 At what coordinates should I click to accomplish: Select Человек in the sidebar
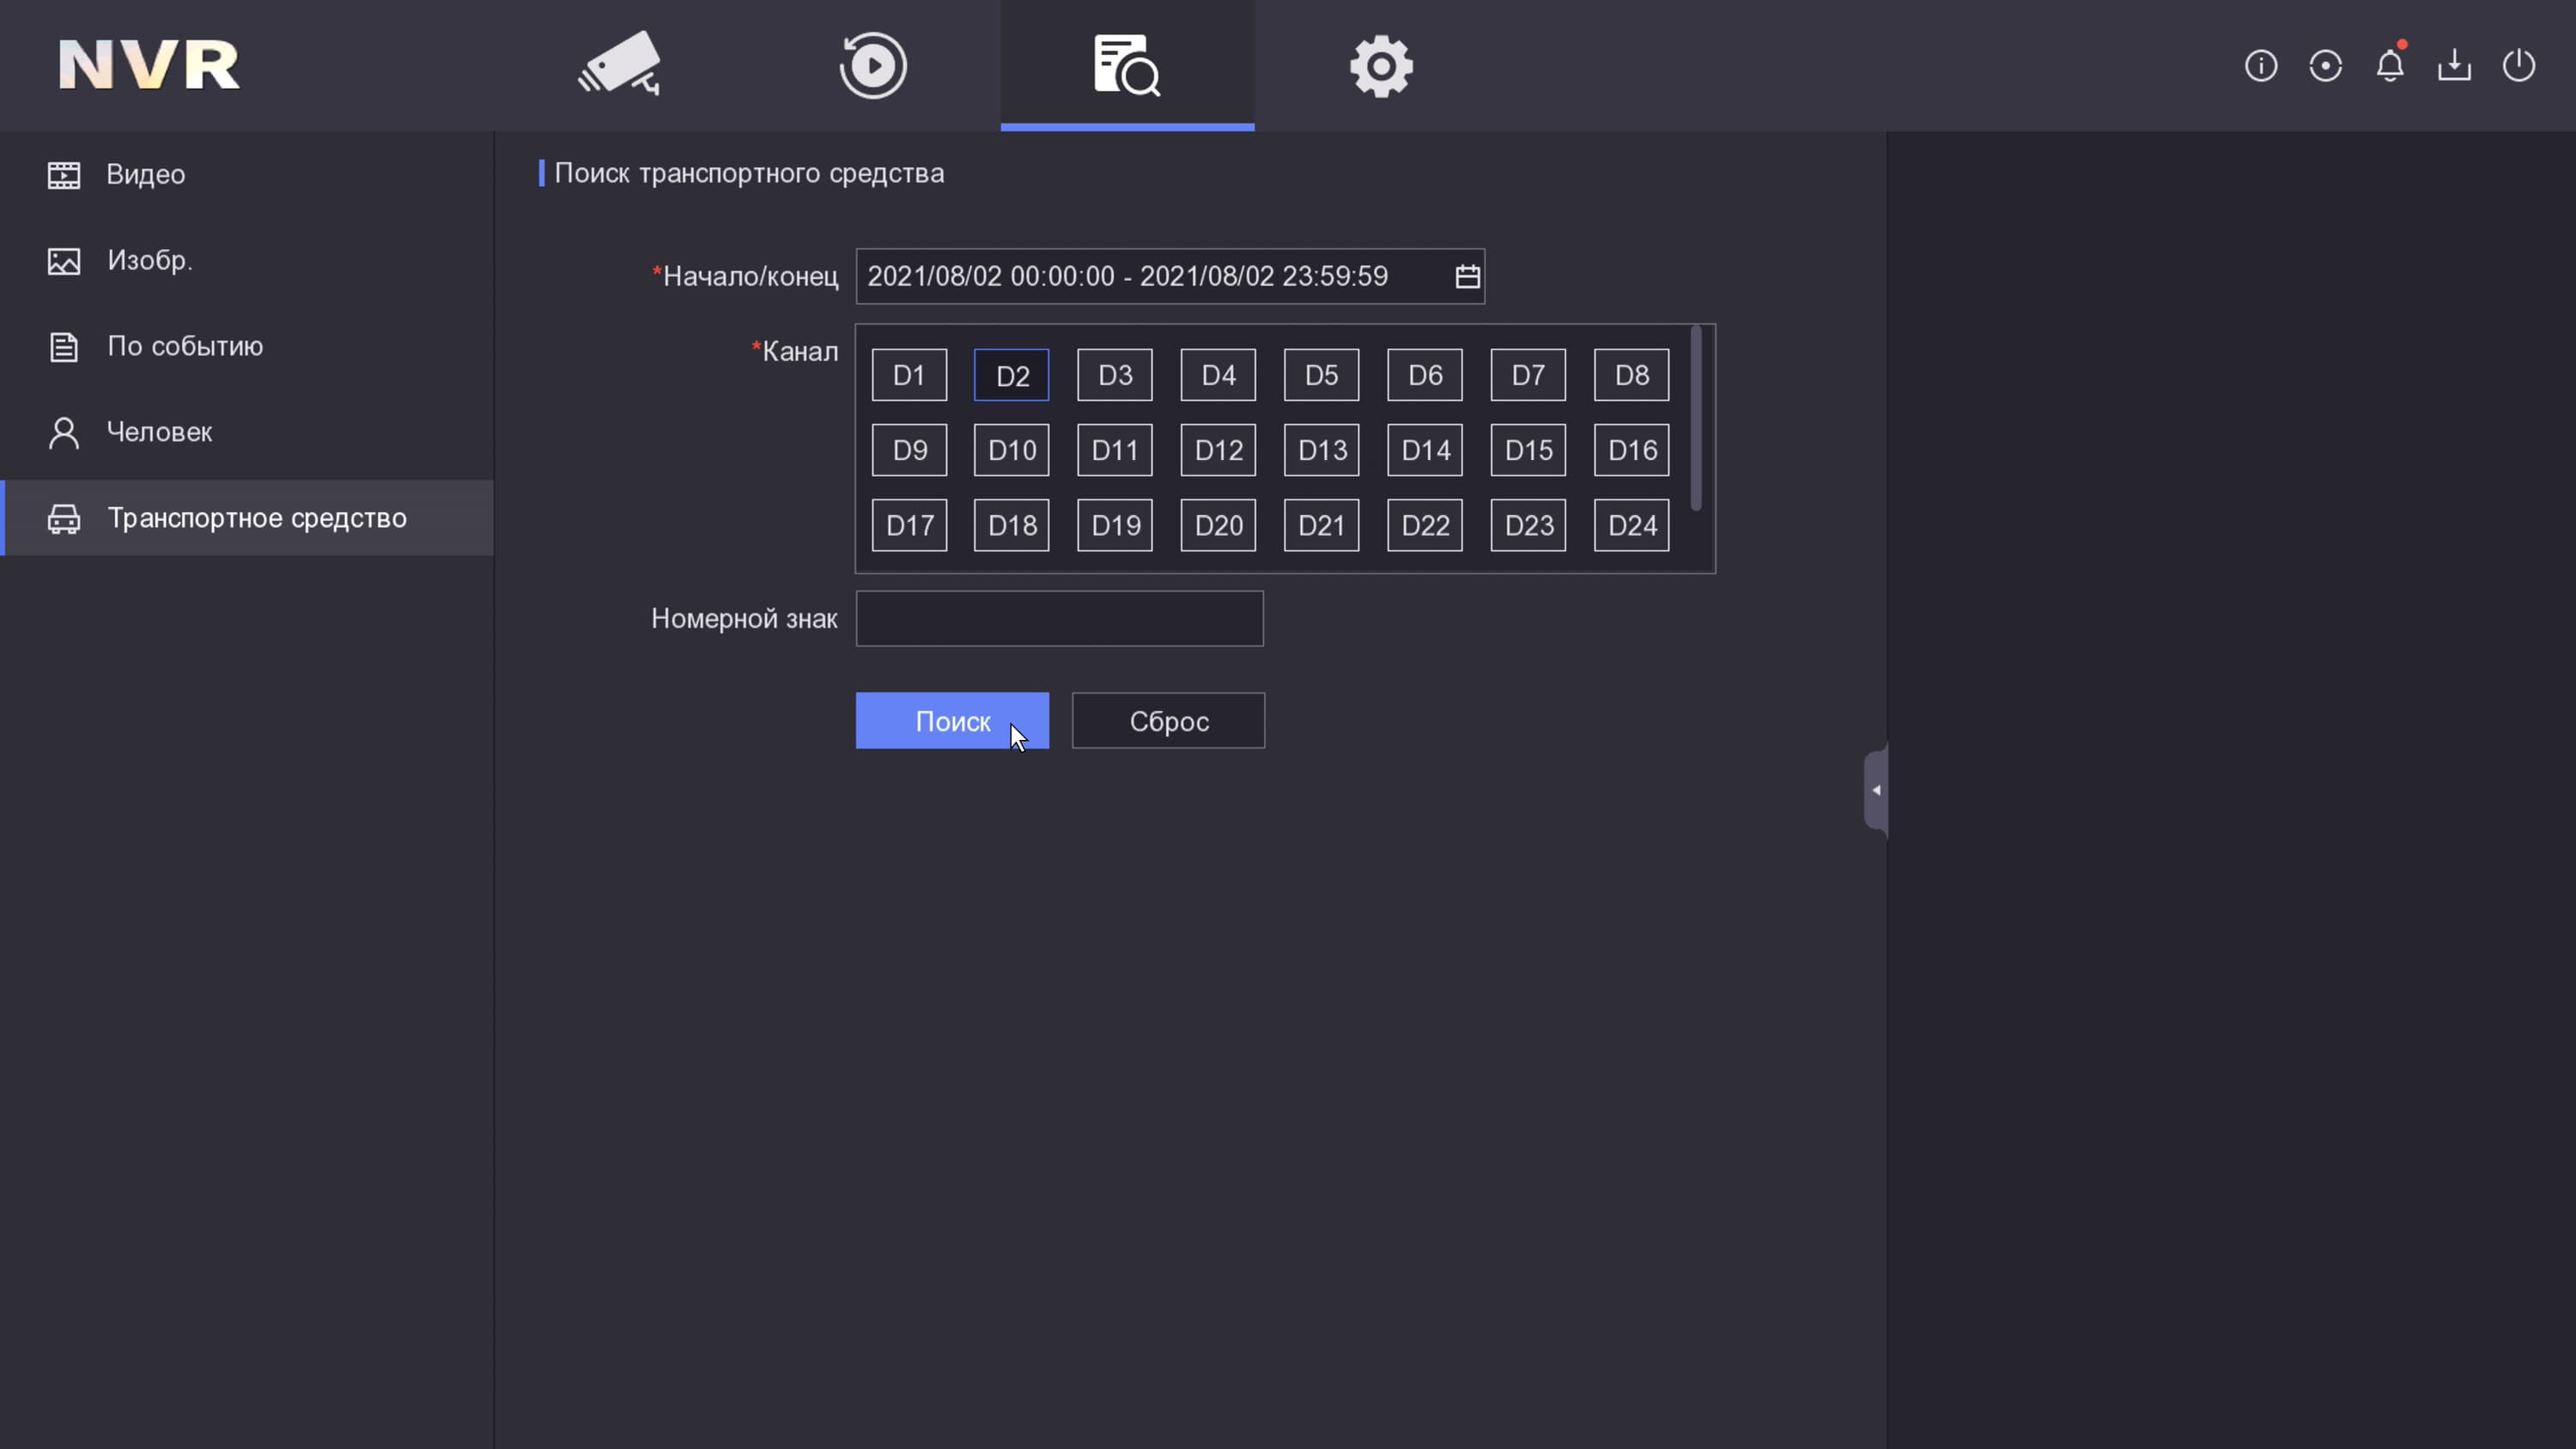click(x=160, y=432)
